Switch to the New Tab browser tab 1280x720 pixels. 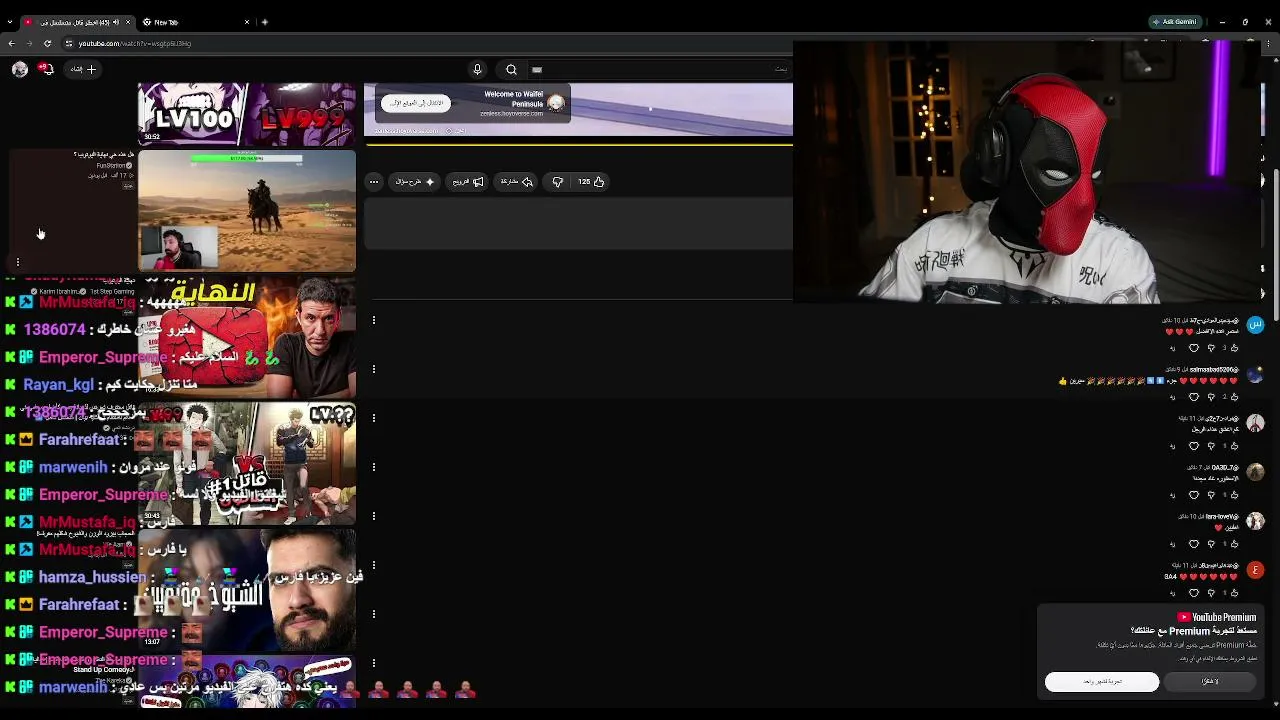click(x=195, y=22)
